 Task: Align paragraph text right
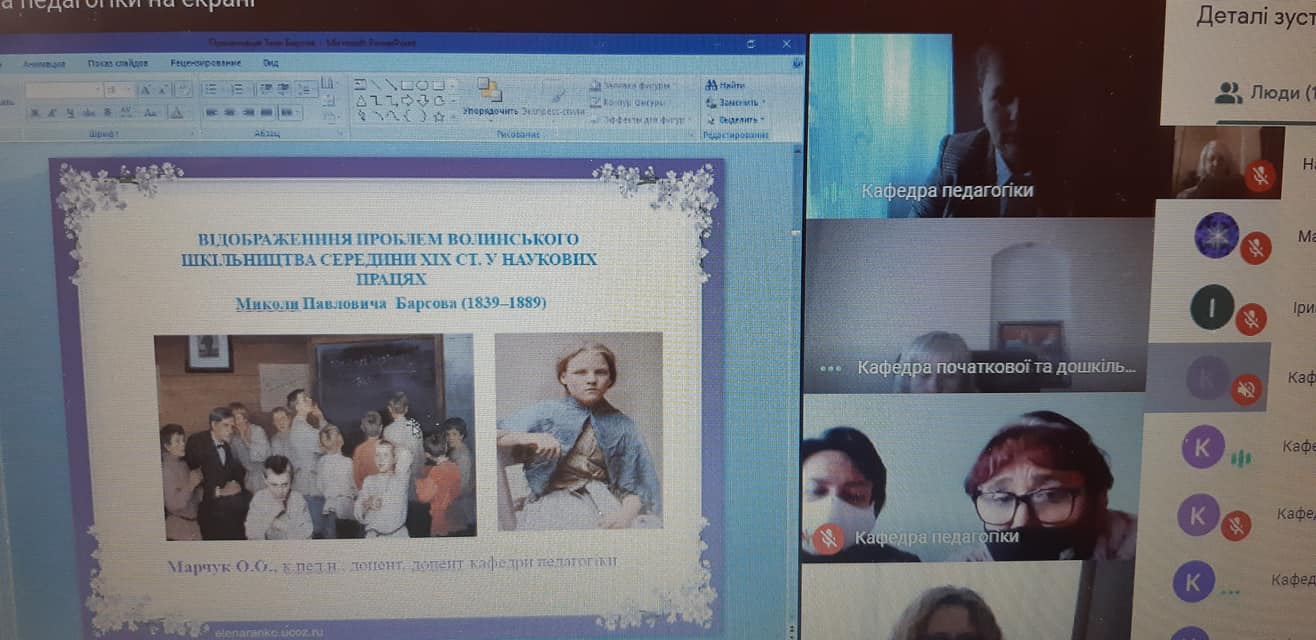click(x=248, y=113)
